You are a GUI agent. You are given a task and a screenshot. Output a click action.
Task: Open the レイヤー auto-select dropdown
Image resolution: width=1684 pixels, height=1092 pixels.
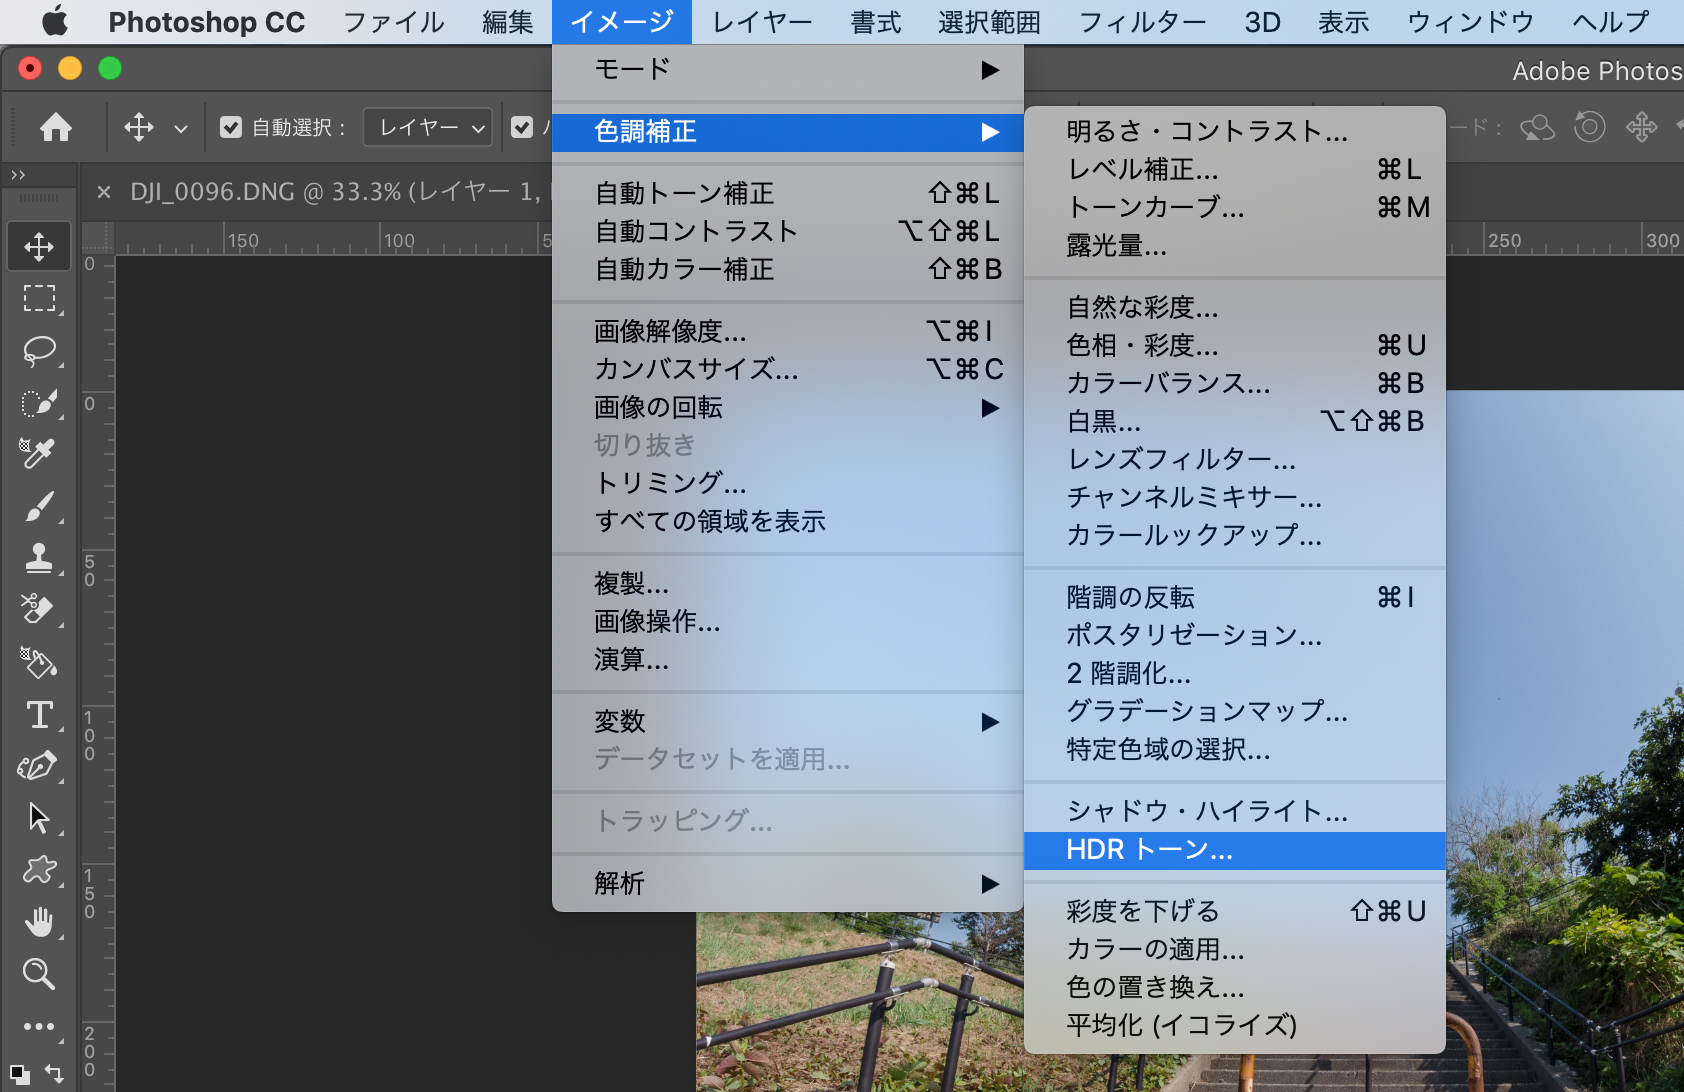(x=428, y=127)
